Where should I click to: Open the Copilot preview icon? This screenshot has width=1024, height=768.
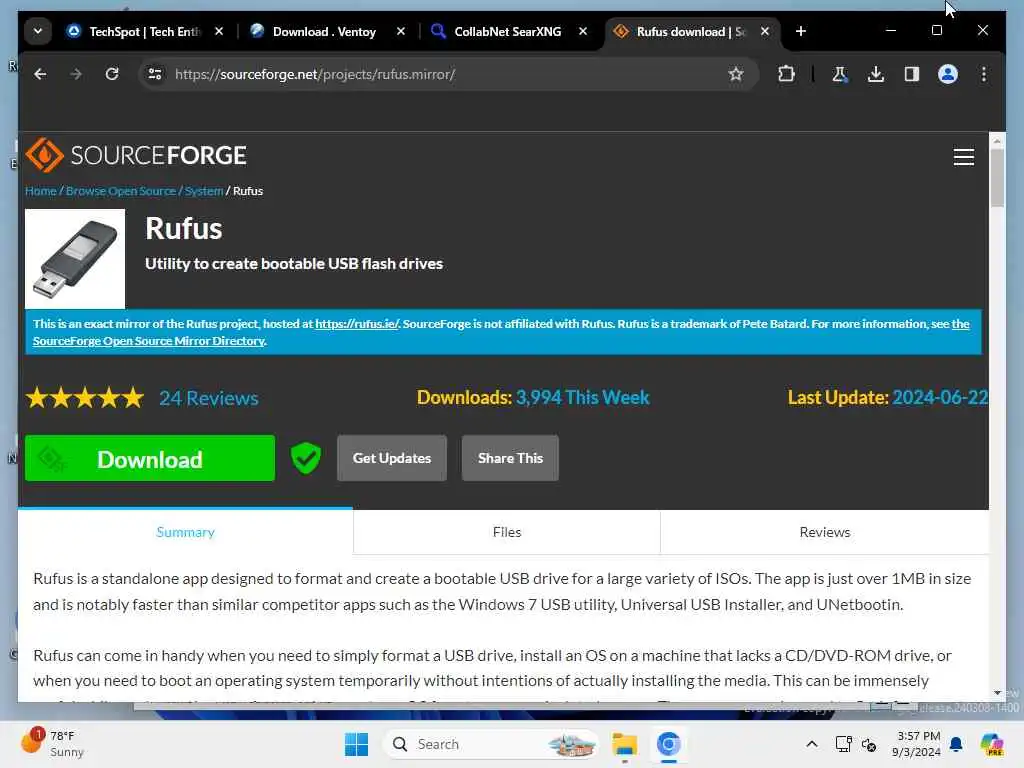click(991, 744)
